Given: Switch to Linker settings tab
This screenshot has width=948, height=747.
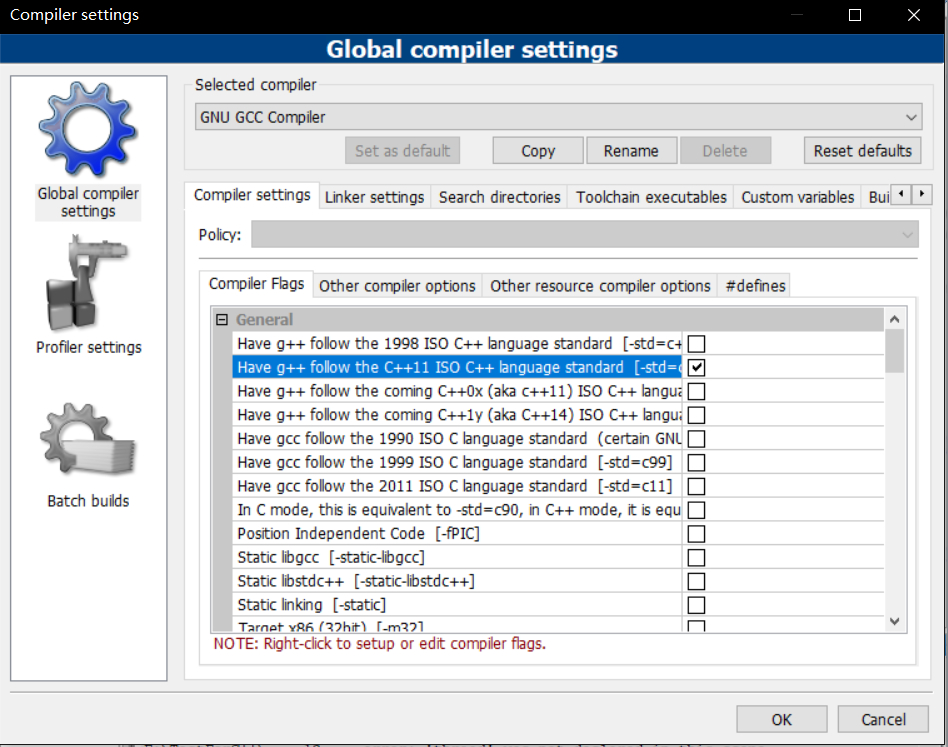Looking at the screenshot, I should (x=374, y=198).
